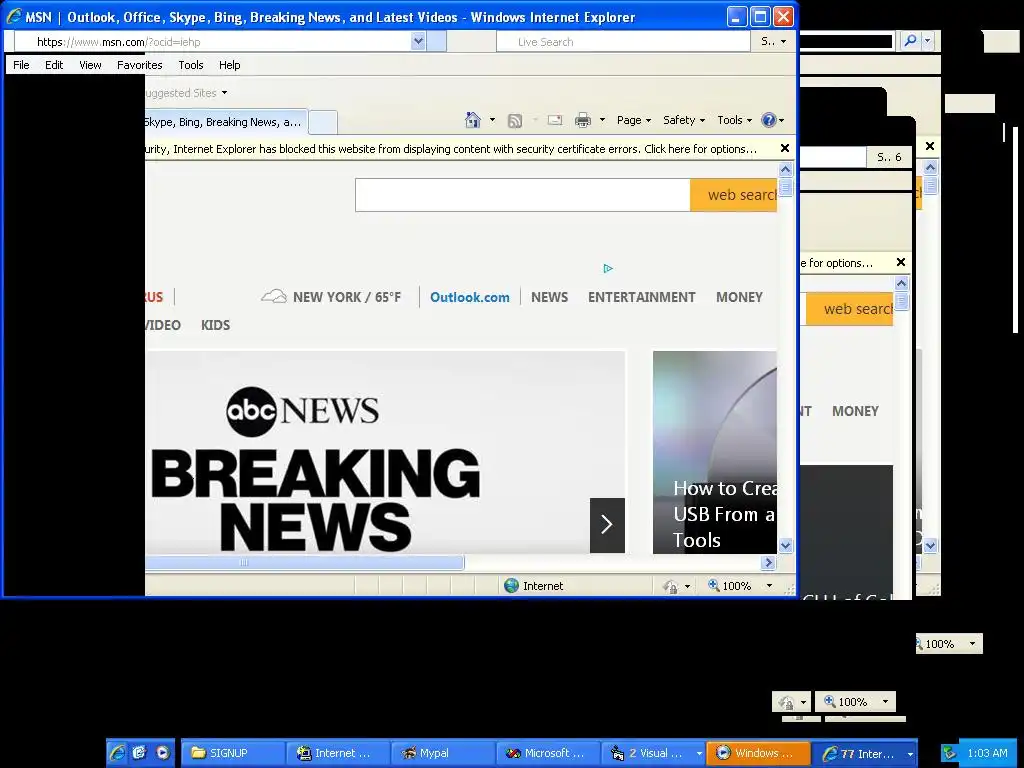Click the blue Help question mark icon

pyautogui.click(x=769, y=120)
